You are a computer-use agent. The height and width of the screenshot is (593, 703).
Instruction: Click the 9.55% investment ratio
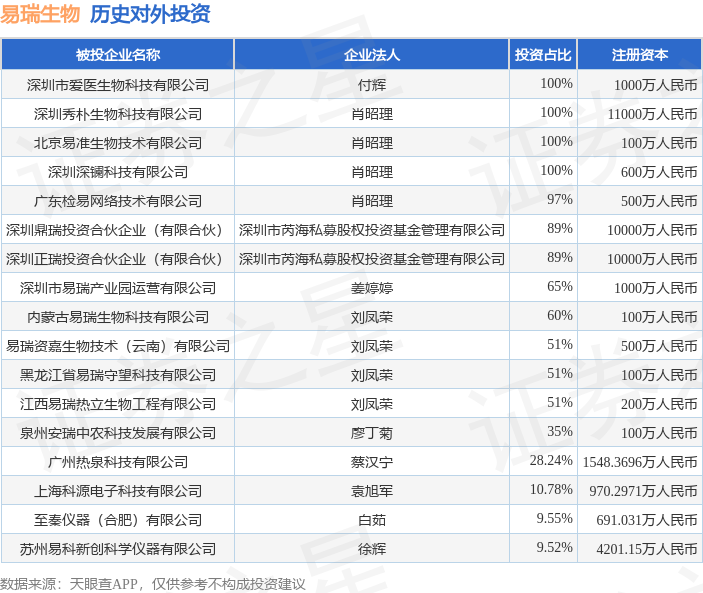pyautogui.click(x=555, y=519)
